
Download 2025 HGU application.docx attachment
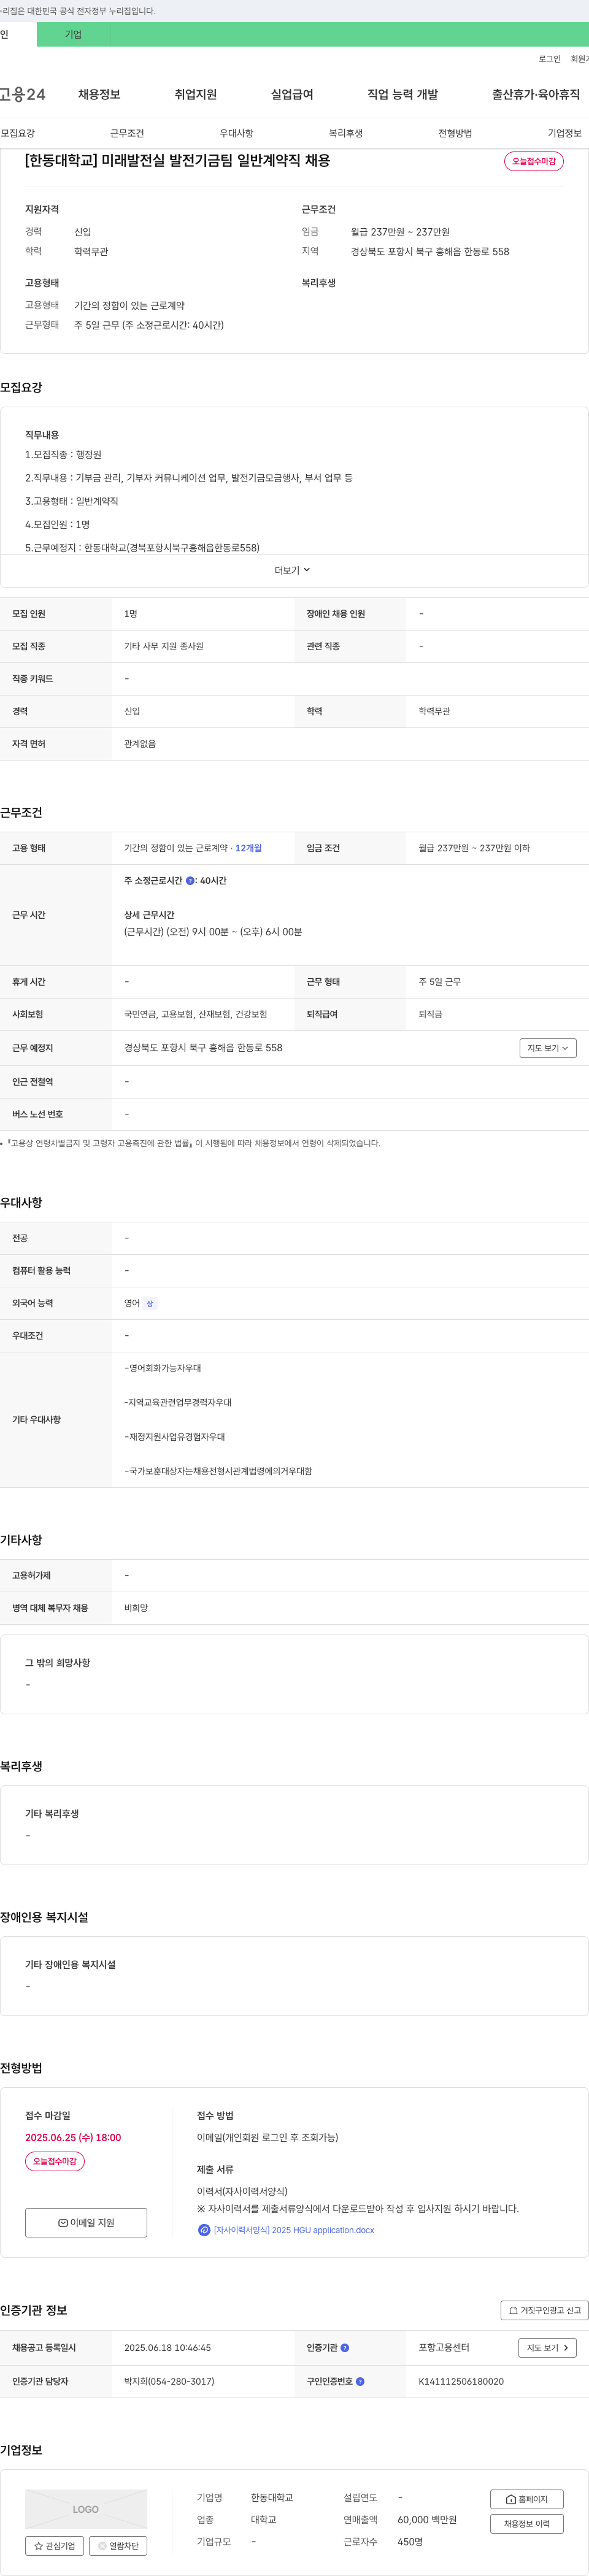click(293, 2230)
